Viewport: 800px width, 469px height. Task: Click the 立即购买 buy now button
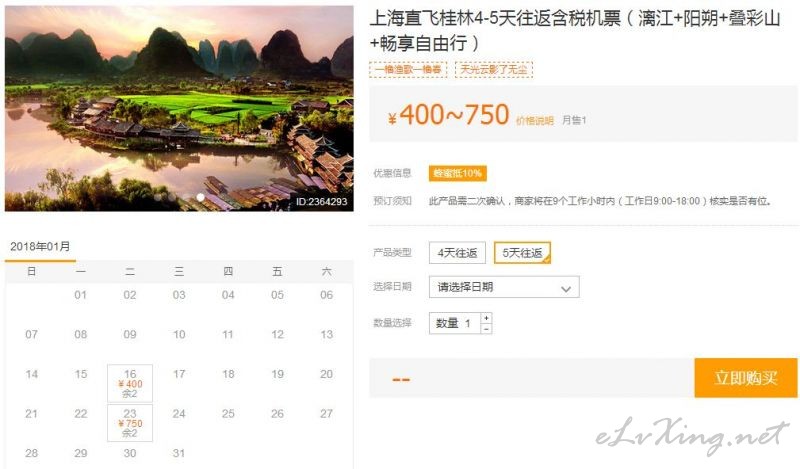click(745, 378)
